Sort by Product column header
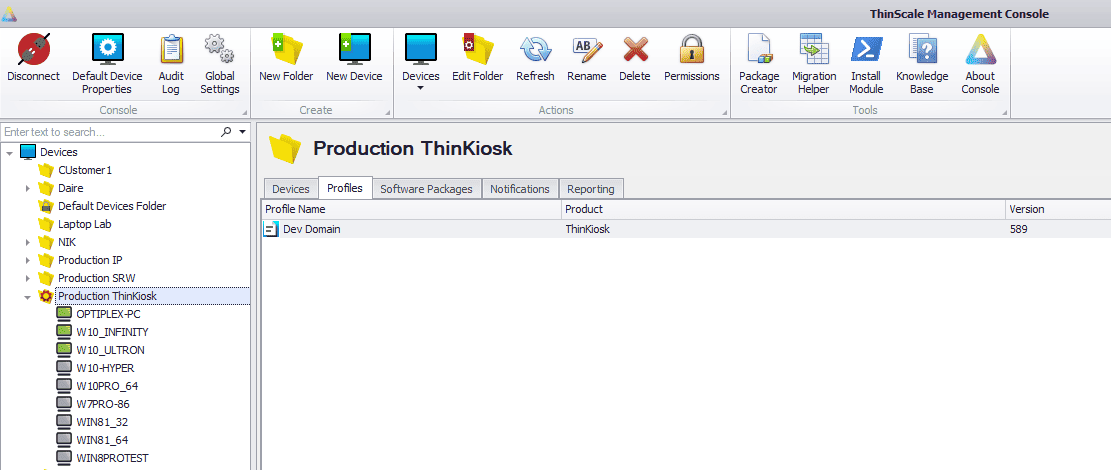 tap(783, 209)
